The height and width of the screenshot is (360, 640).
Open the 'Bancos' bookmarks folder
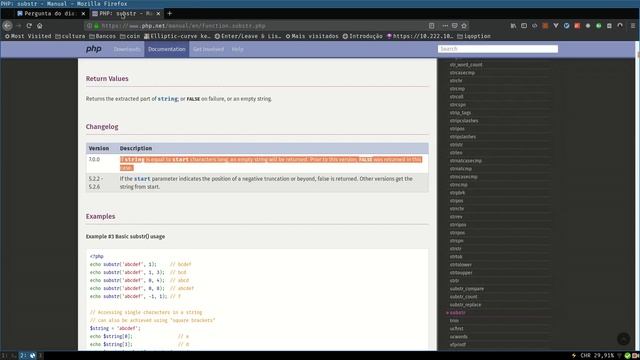(102, 36)
